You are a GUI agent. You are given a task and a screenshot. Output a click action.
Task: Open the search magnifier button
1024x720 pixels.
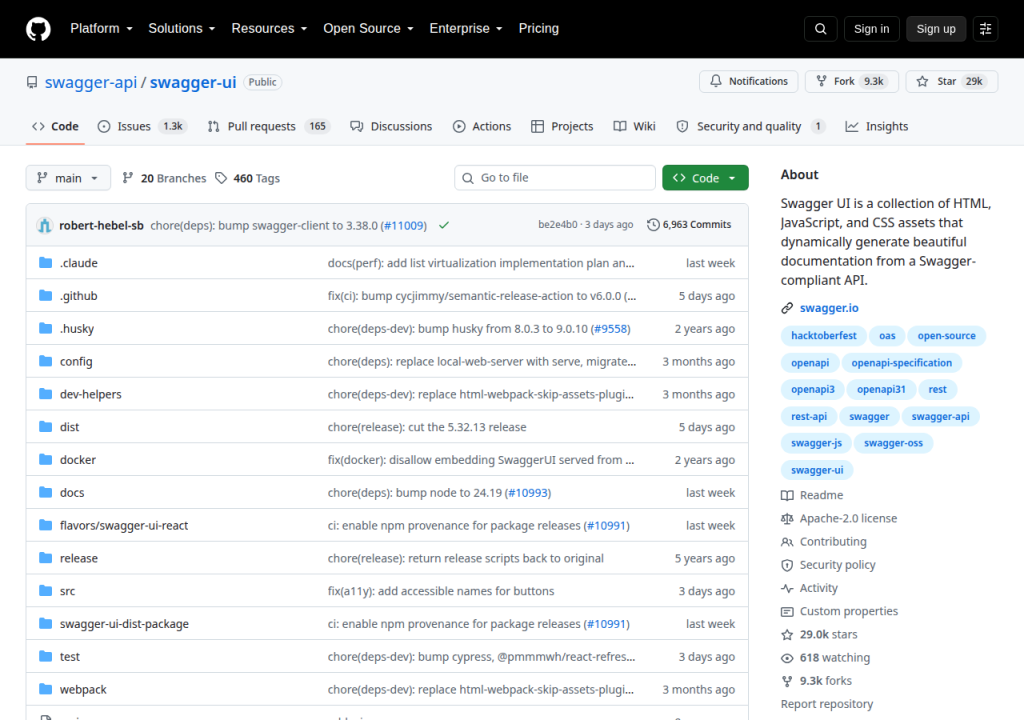point(821,29)
